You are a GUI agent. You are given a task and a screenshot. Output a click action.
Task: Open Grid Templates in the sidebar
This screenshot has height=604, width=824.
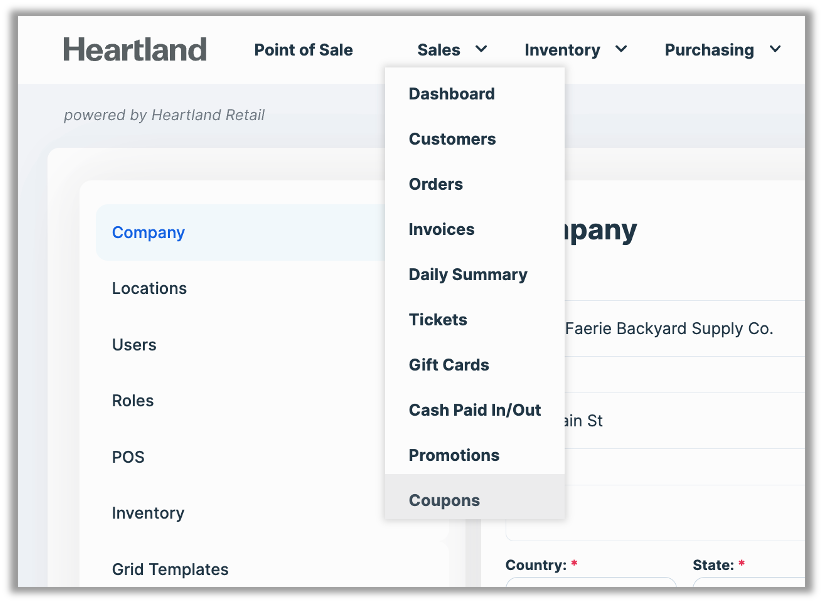170,569
